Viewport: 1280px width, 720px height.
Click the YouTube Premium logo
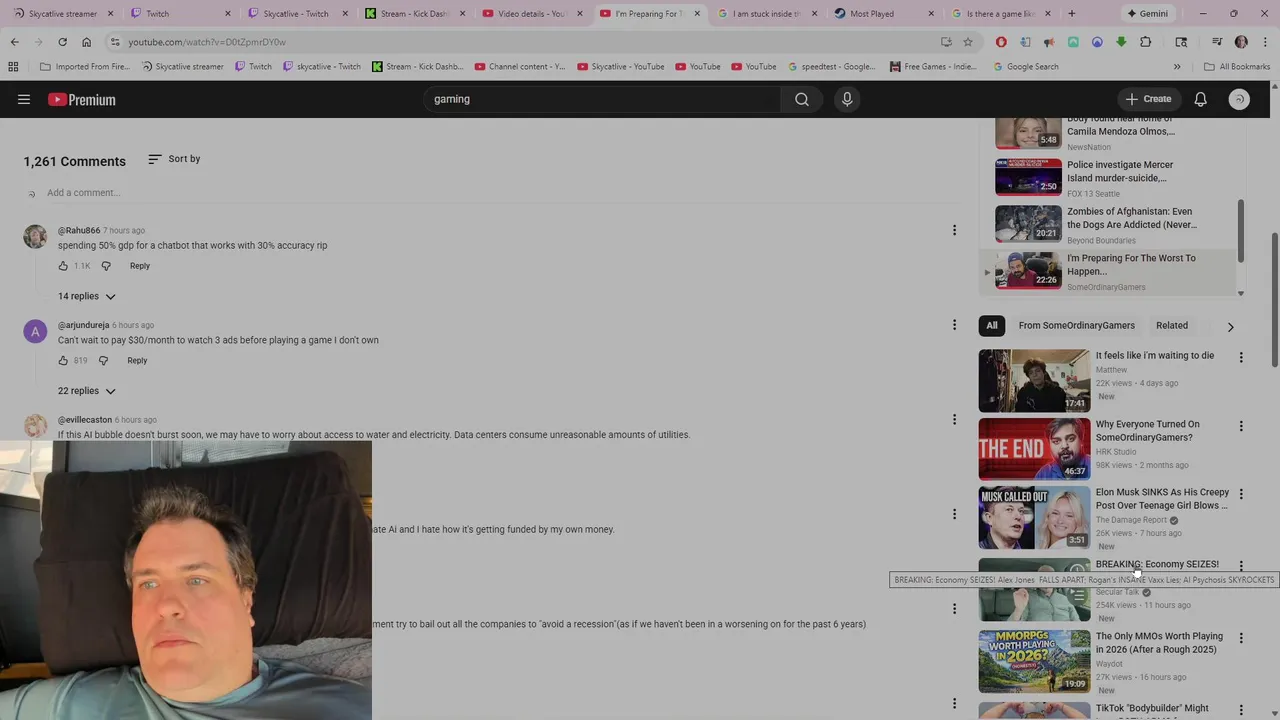point(82,99)
